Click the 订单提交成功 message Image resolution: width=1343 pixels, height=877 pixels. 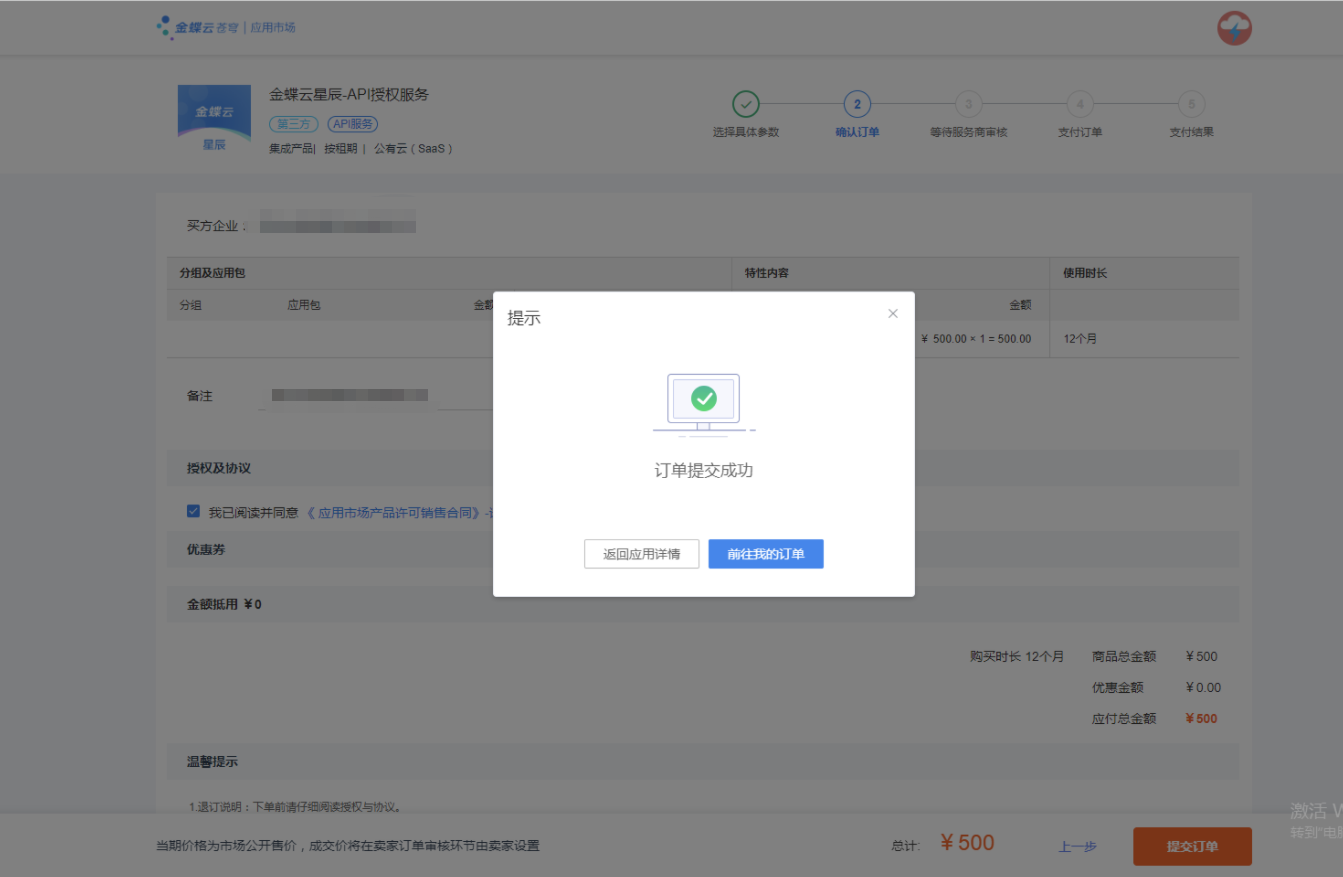click(704, 470)
